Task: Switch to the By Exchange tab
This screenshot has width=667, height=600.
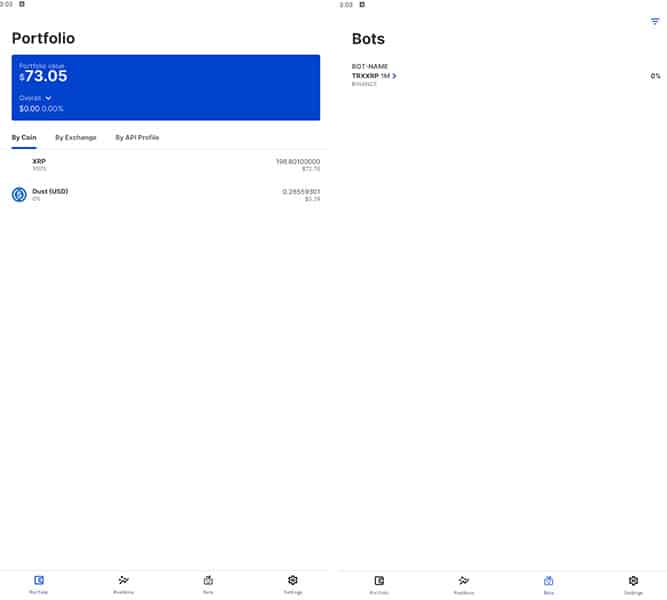Action: (x=76, y=137)
